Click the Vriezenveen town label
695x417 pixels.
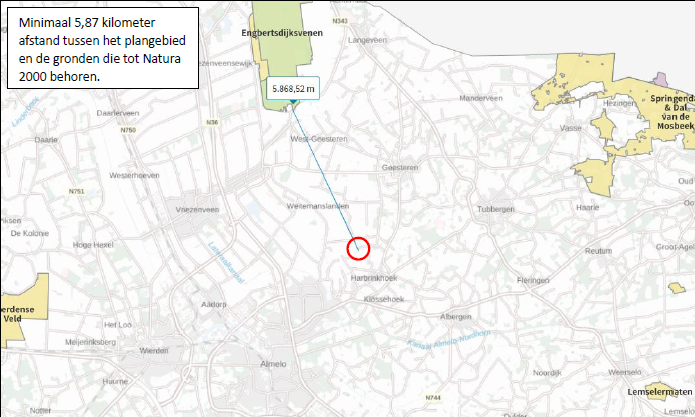click(197, 210)
